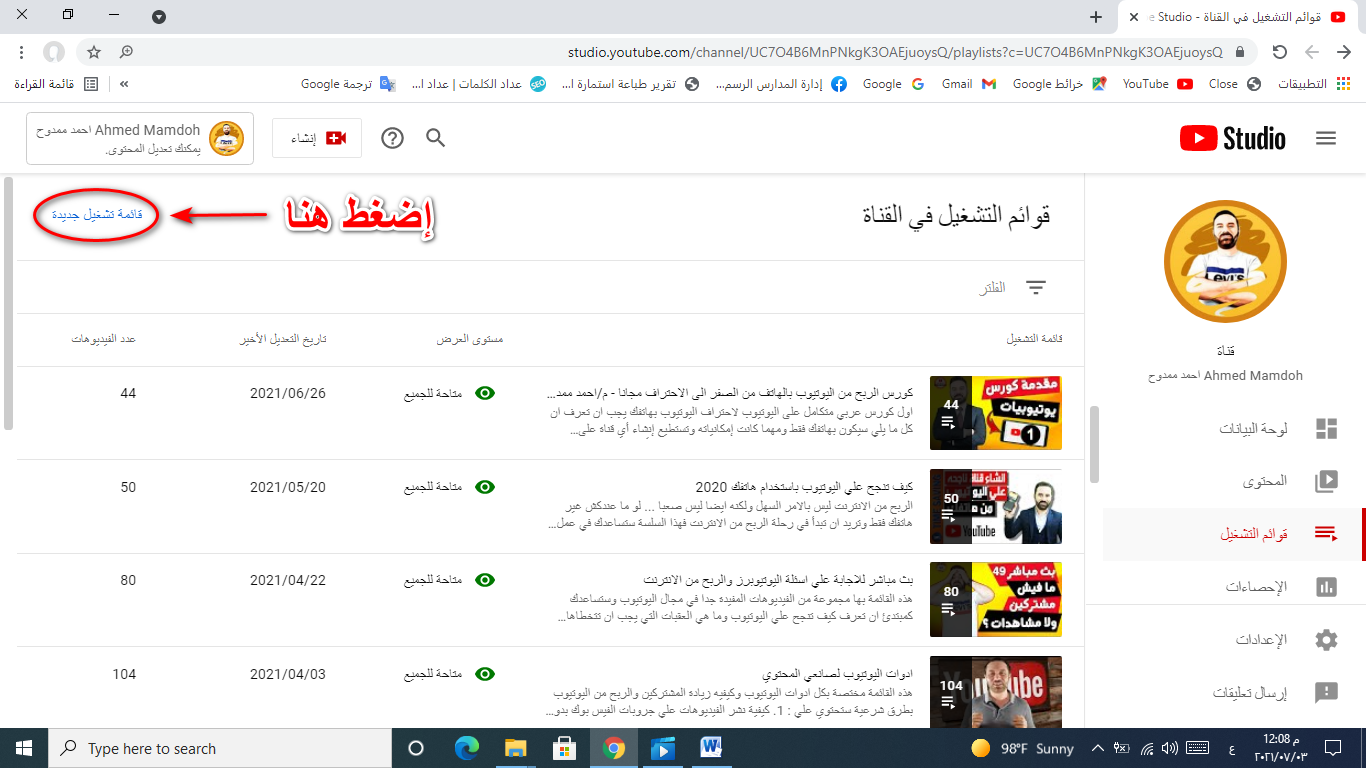Open the Chrome tab search dropdown arrow
Image resolution: width=1366 pixels, height=768 pixels.
tap(159, 17)
